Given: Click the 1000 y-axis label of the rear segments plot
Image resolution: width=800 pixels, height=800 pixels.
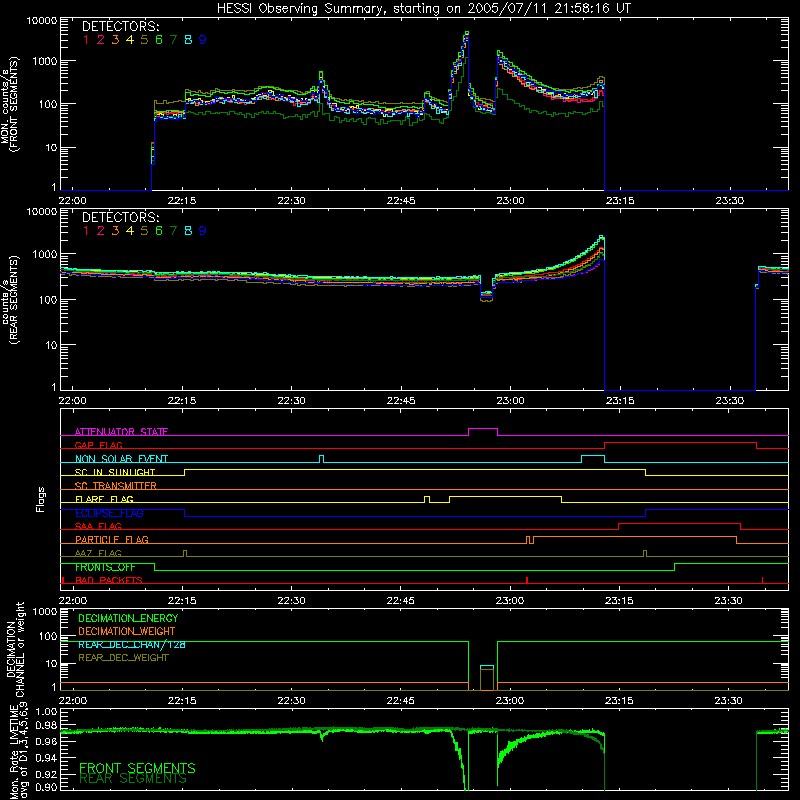Looking at the screenshot, I should click(x=45, y=254).
